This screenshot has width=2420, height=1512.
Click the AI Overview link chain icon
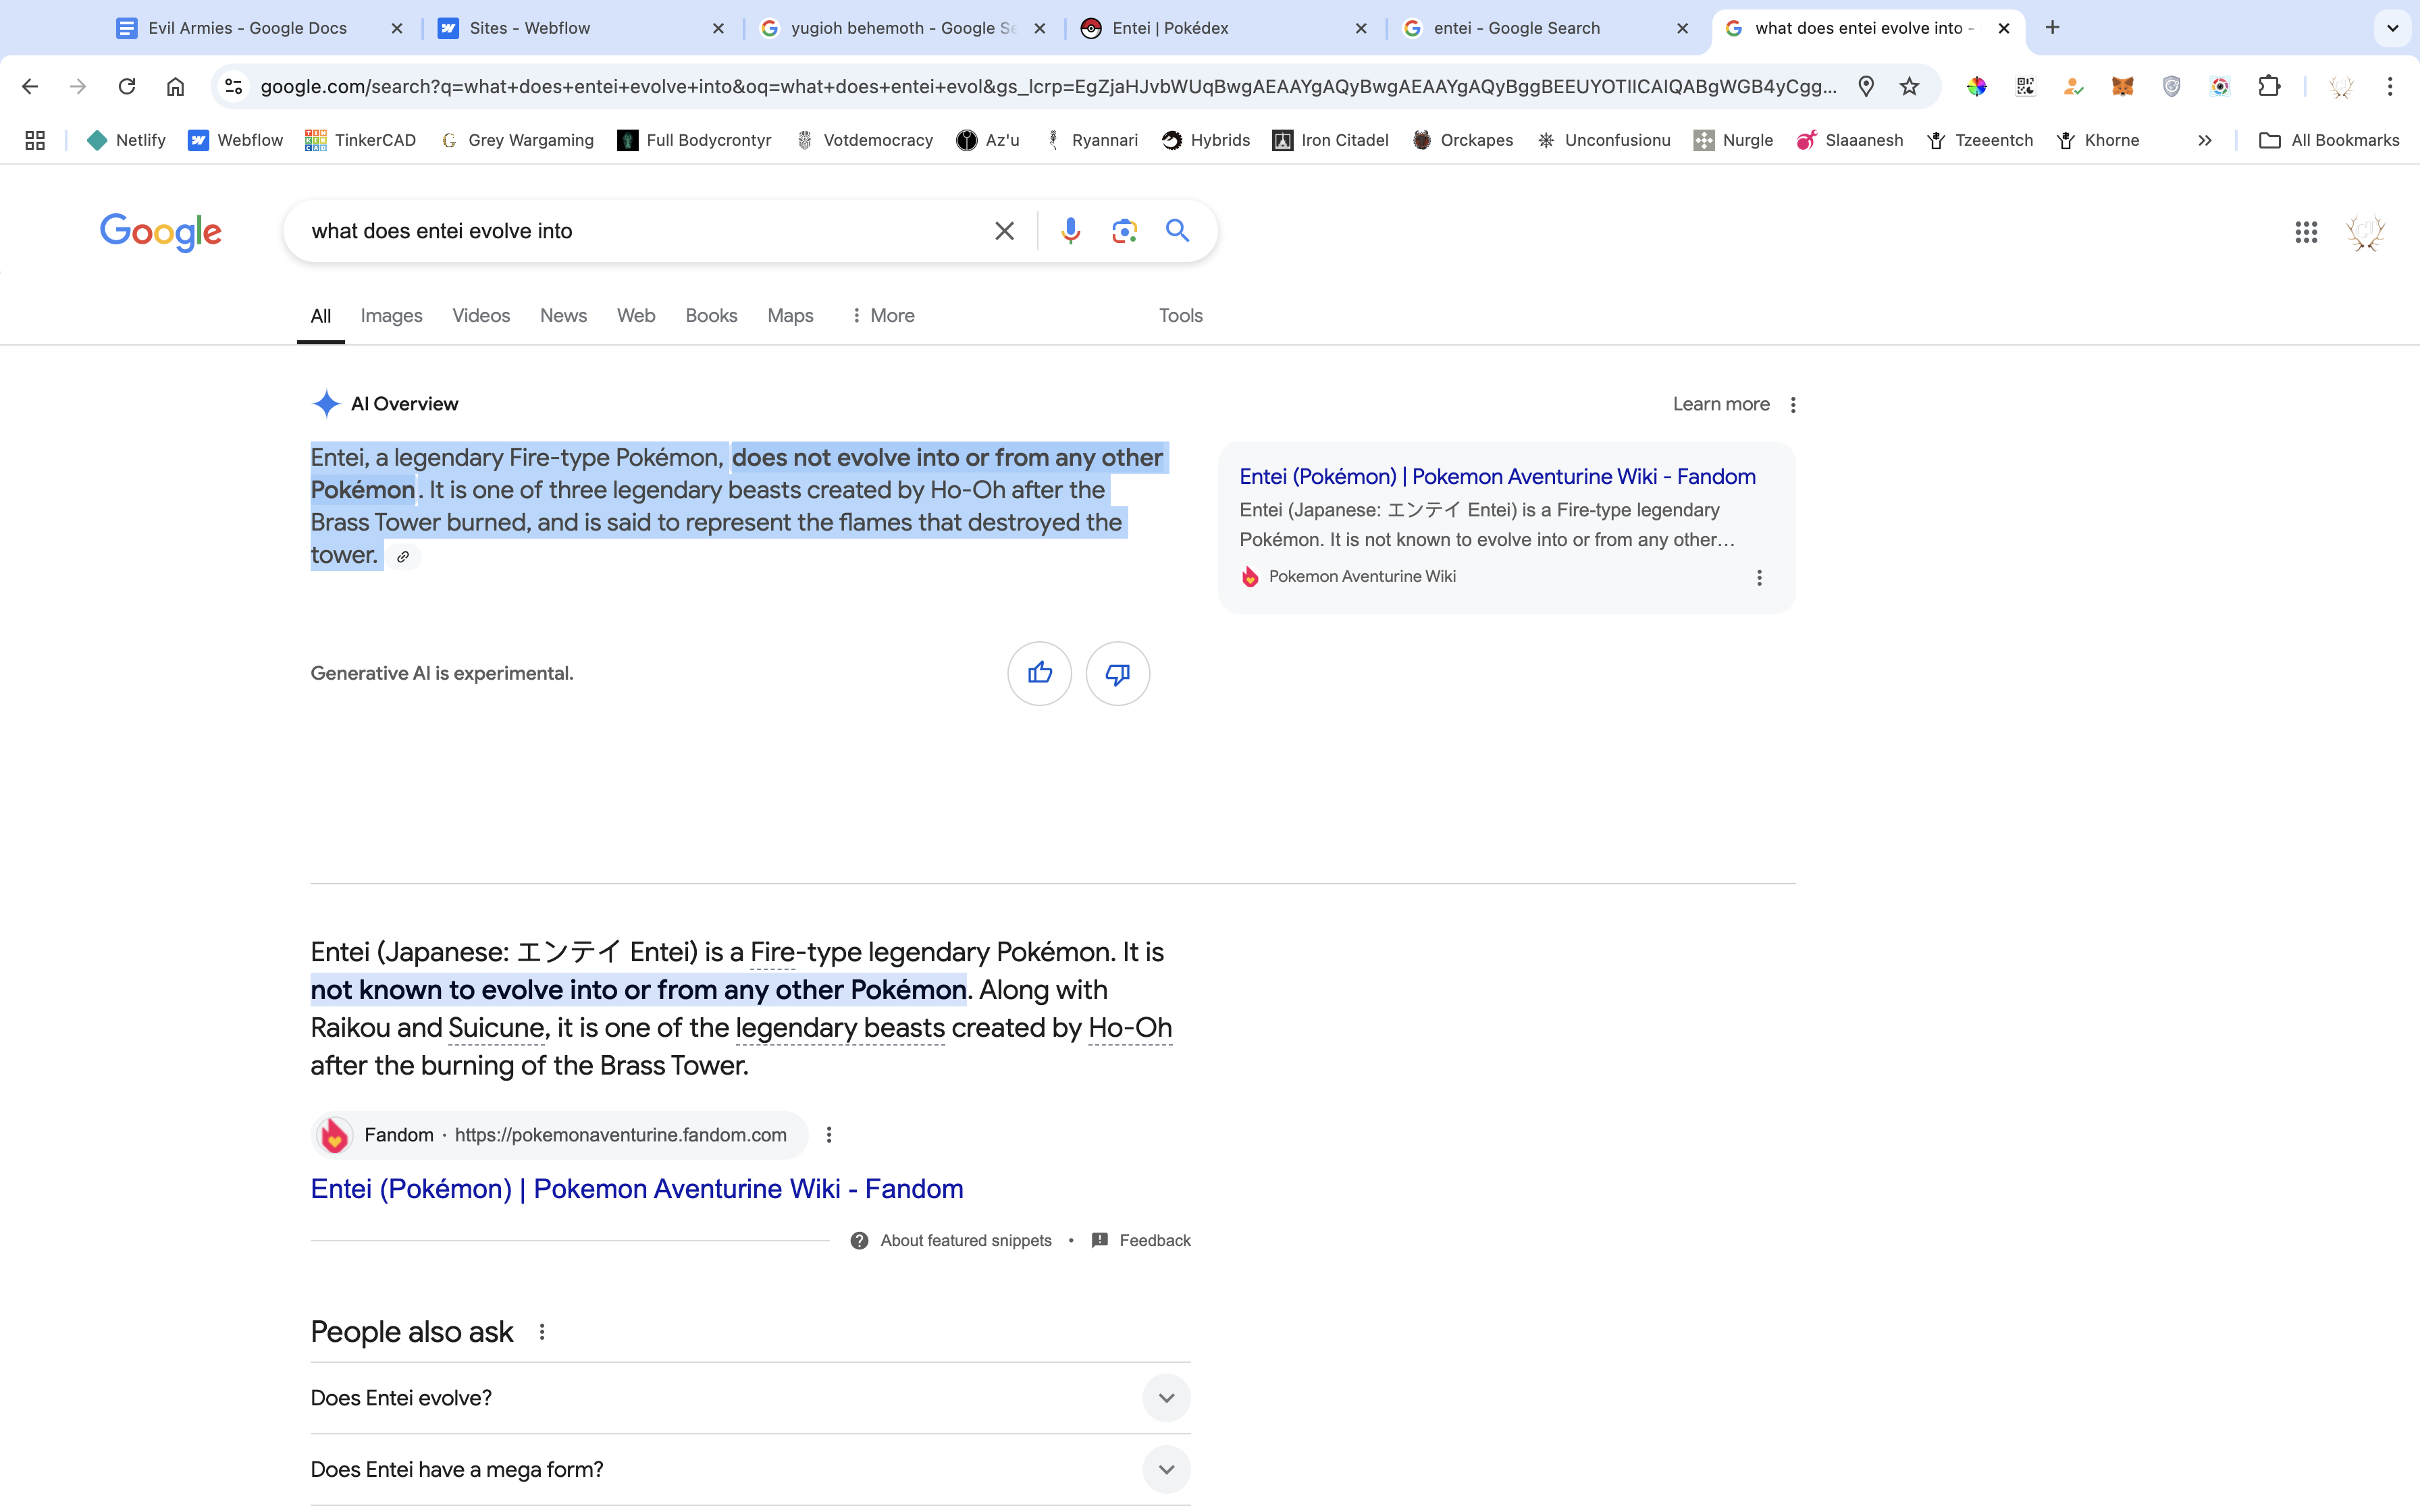point(403,557)
